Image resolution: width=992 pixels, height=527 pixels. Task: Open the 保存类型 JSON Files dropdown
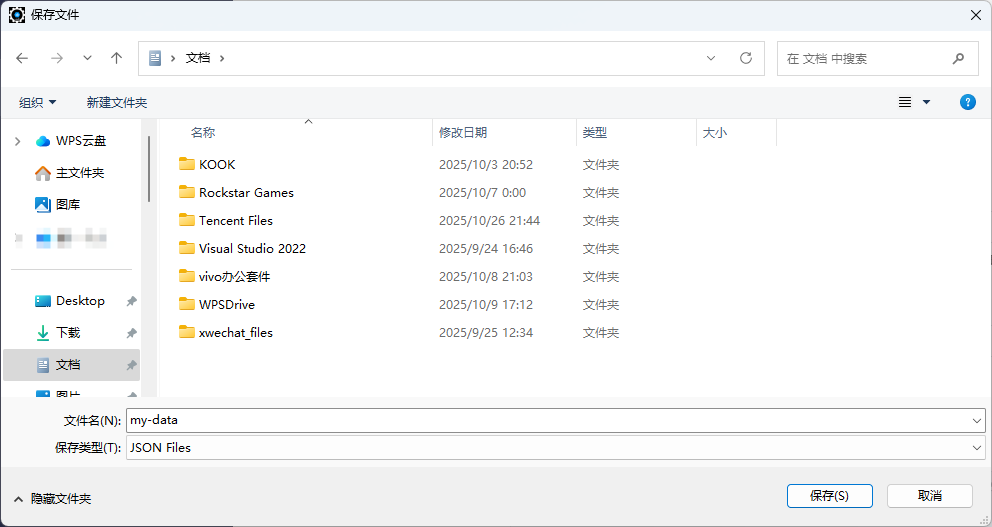(x=976, y=448)
